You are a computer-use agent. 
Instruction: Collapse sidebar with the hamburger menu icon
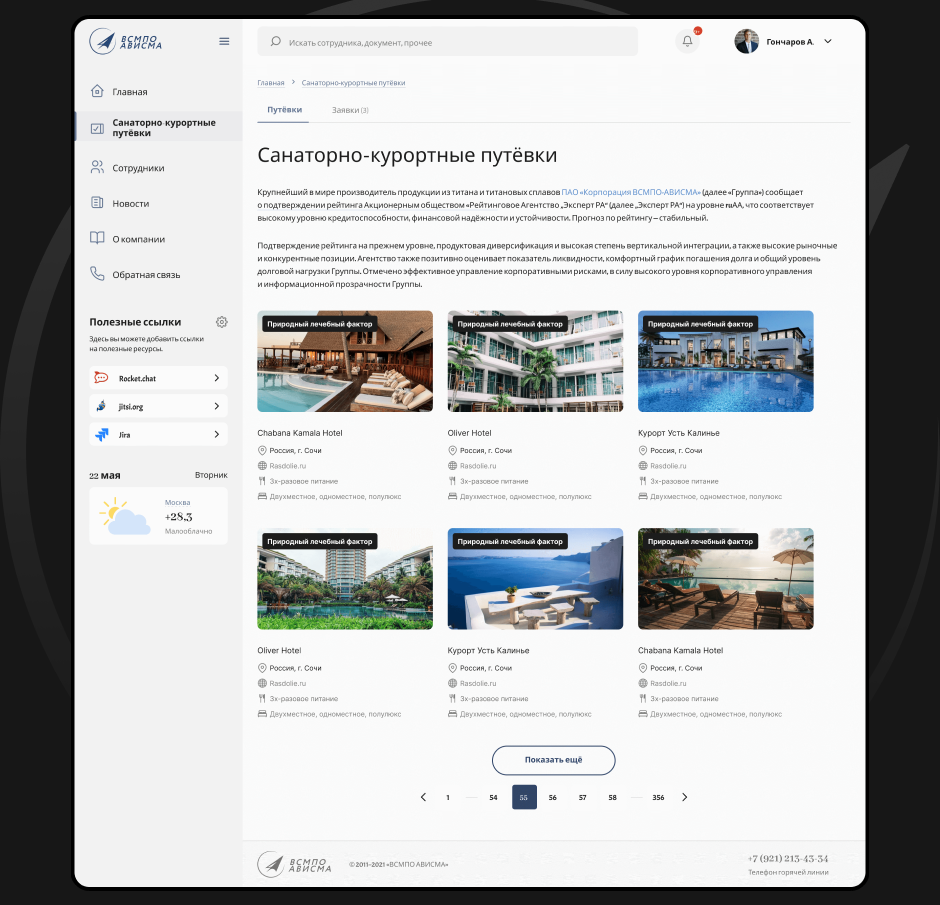[224, 41]
